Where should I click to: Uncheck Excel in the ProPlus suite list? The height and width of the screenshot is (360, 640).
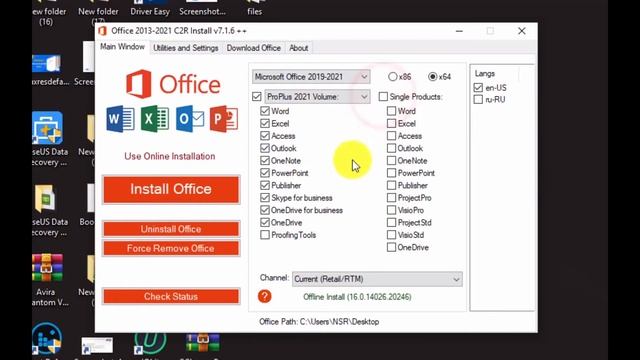(x=265, y=123)
